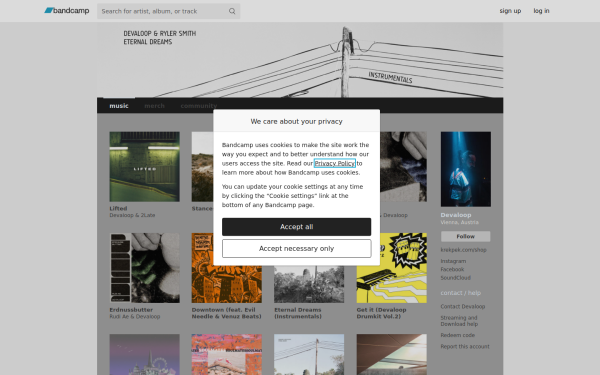The width and height of the screenshot is (600, 375).
Task: Open the brown architecture album cover in the bottom row
Action: coord(391,354)
